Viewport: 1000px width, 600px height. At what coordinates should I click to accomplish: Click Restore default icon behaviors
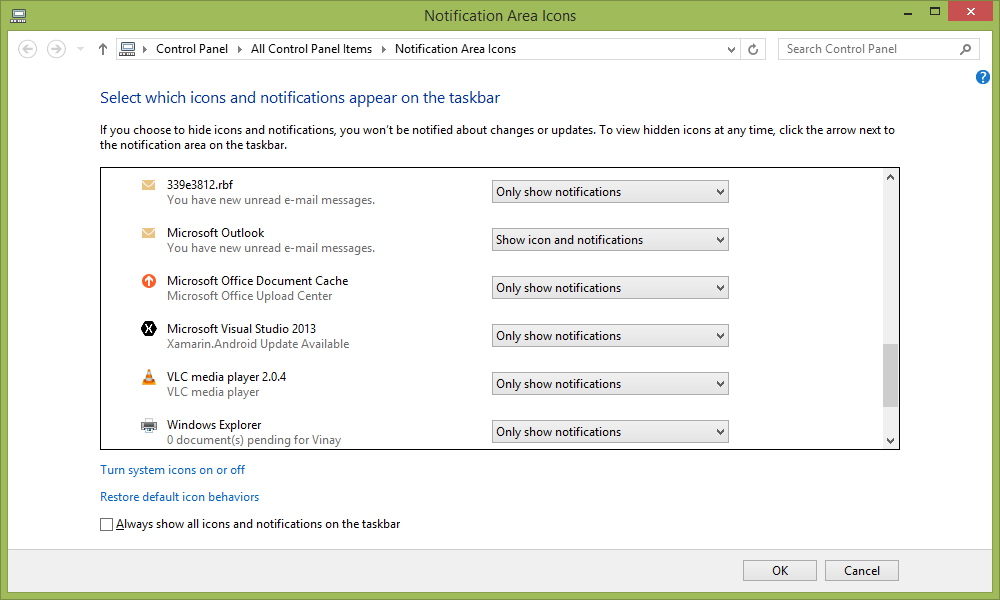pyautogui.click(x=179, y=496)
